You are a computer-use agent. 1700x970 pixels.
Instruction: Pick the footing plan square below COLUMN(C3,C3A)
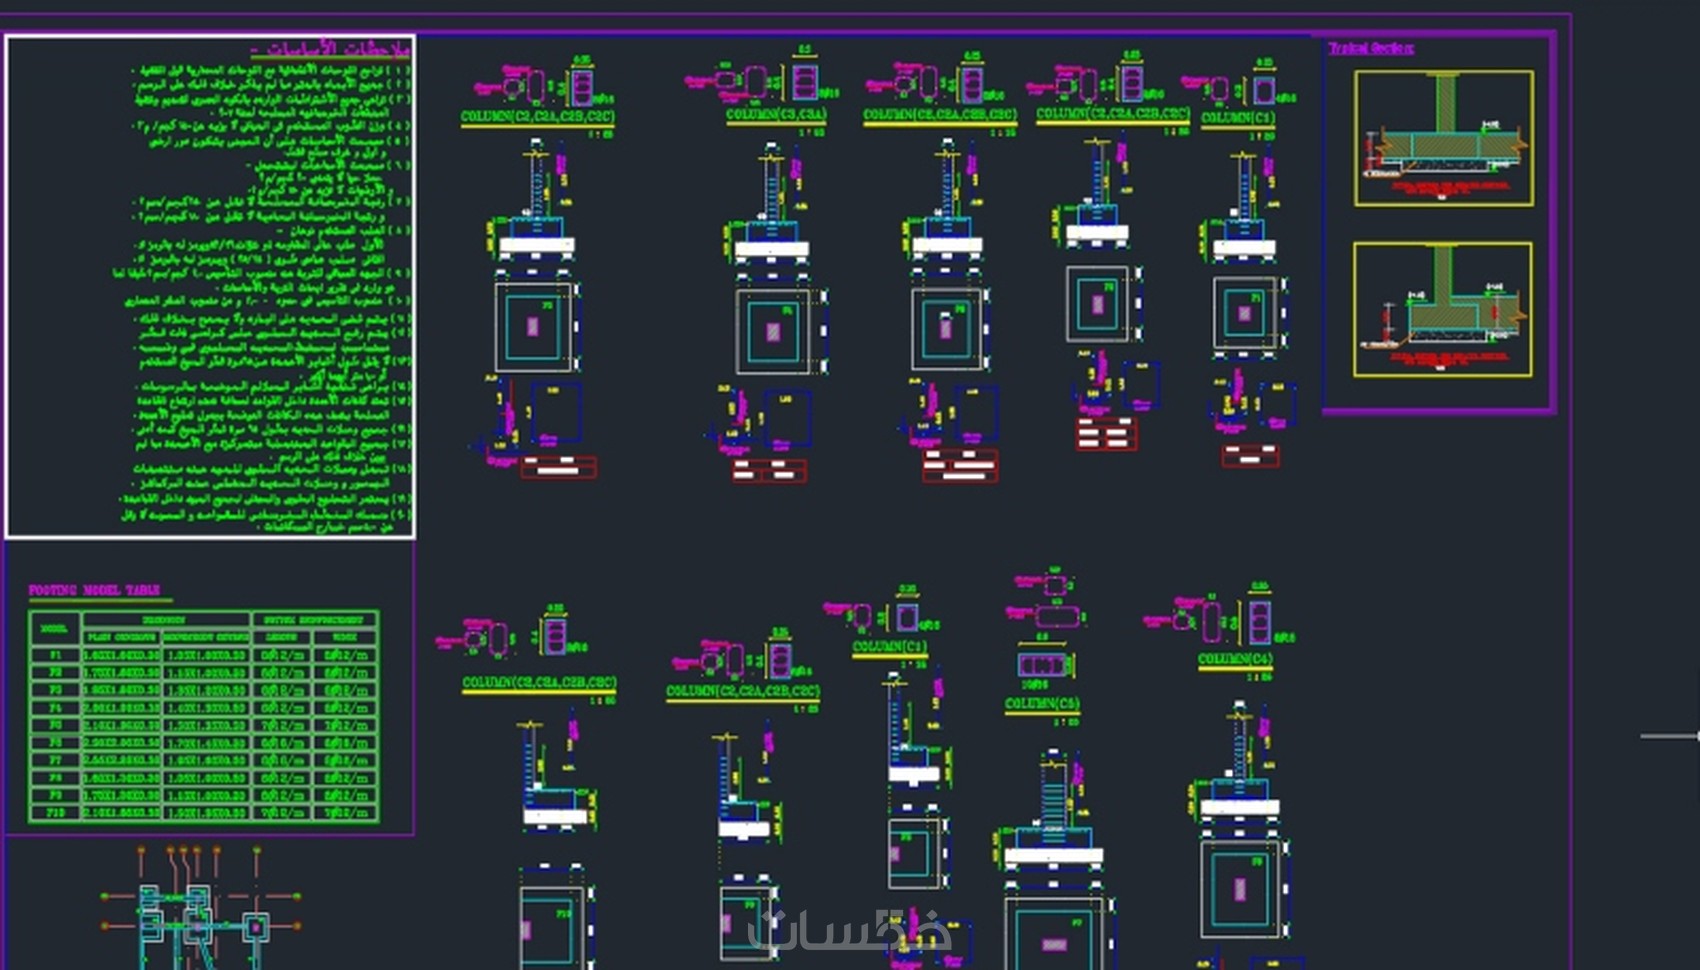click(x=773, y=331)
